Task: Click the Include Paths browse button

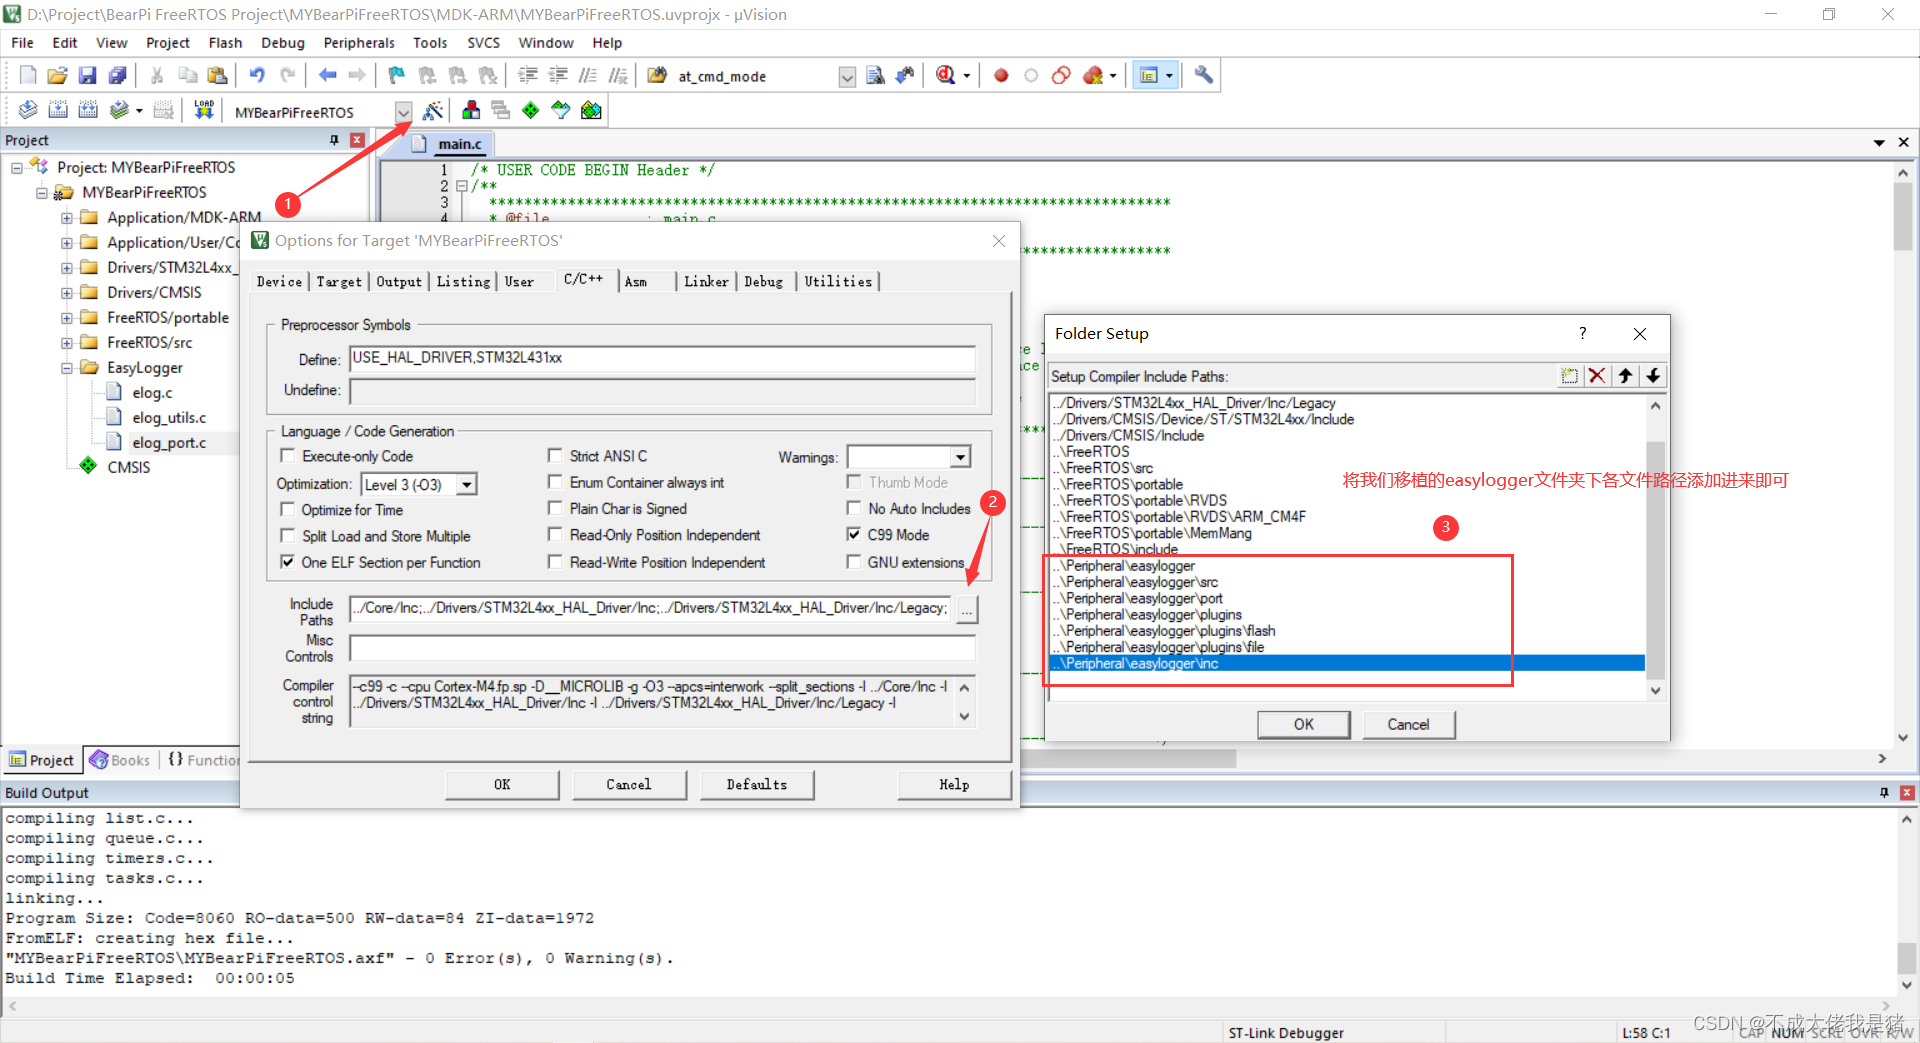Action: tap(966, 609)
